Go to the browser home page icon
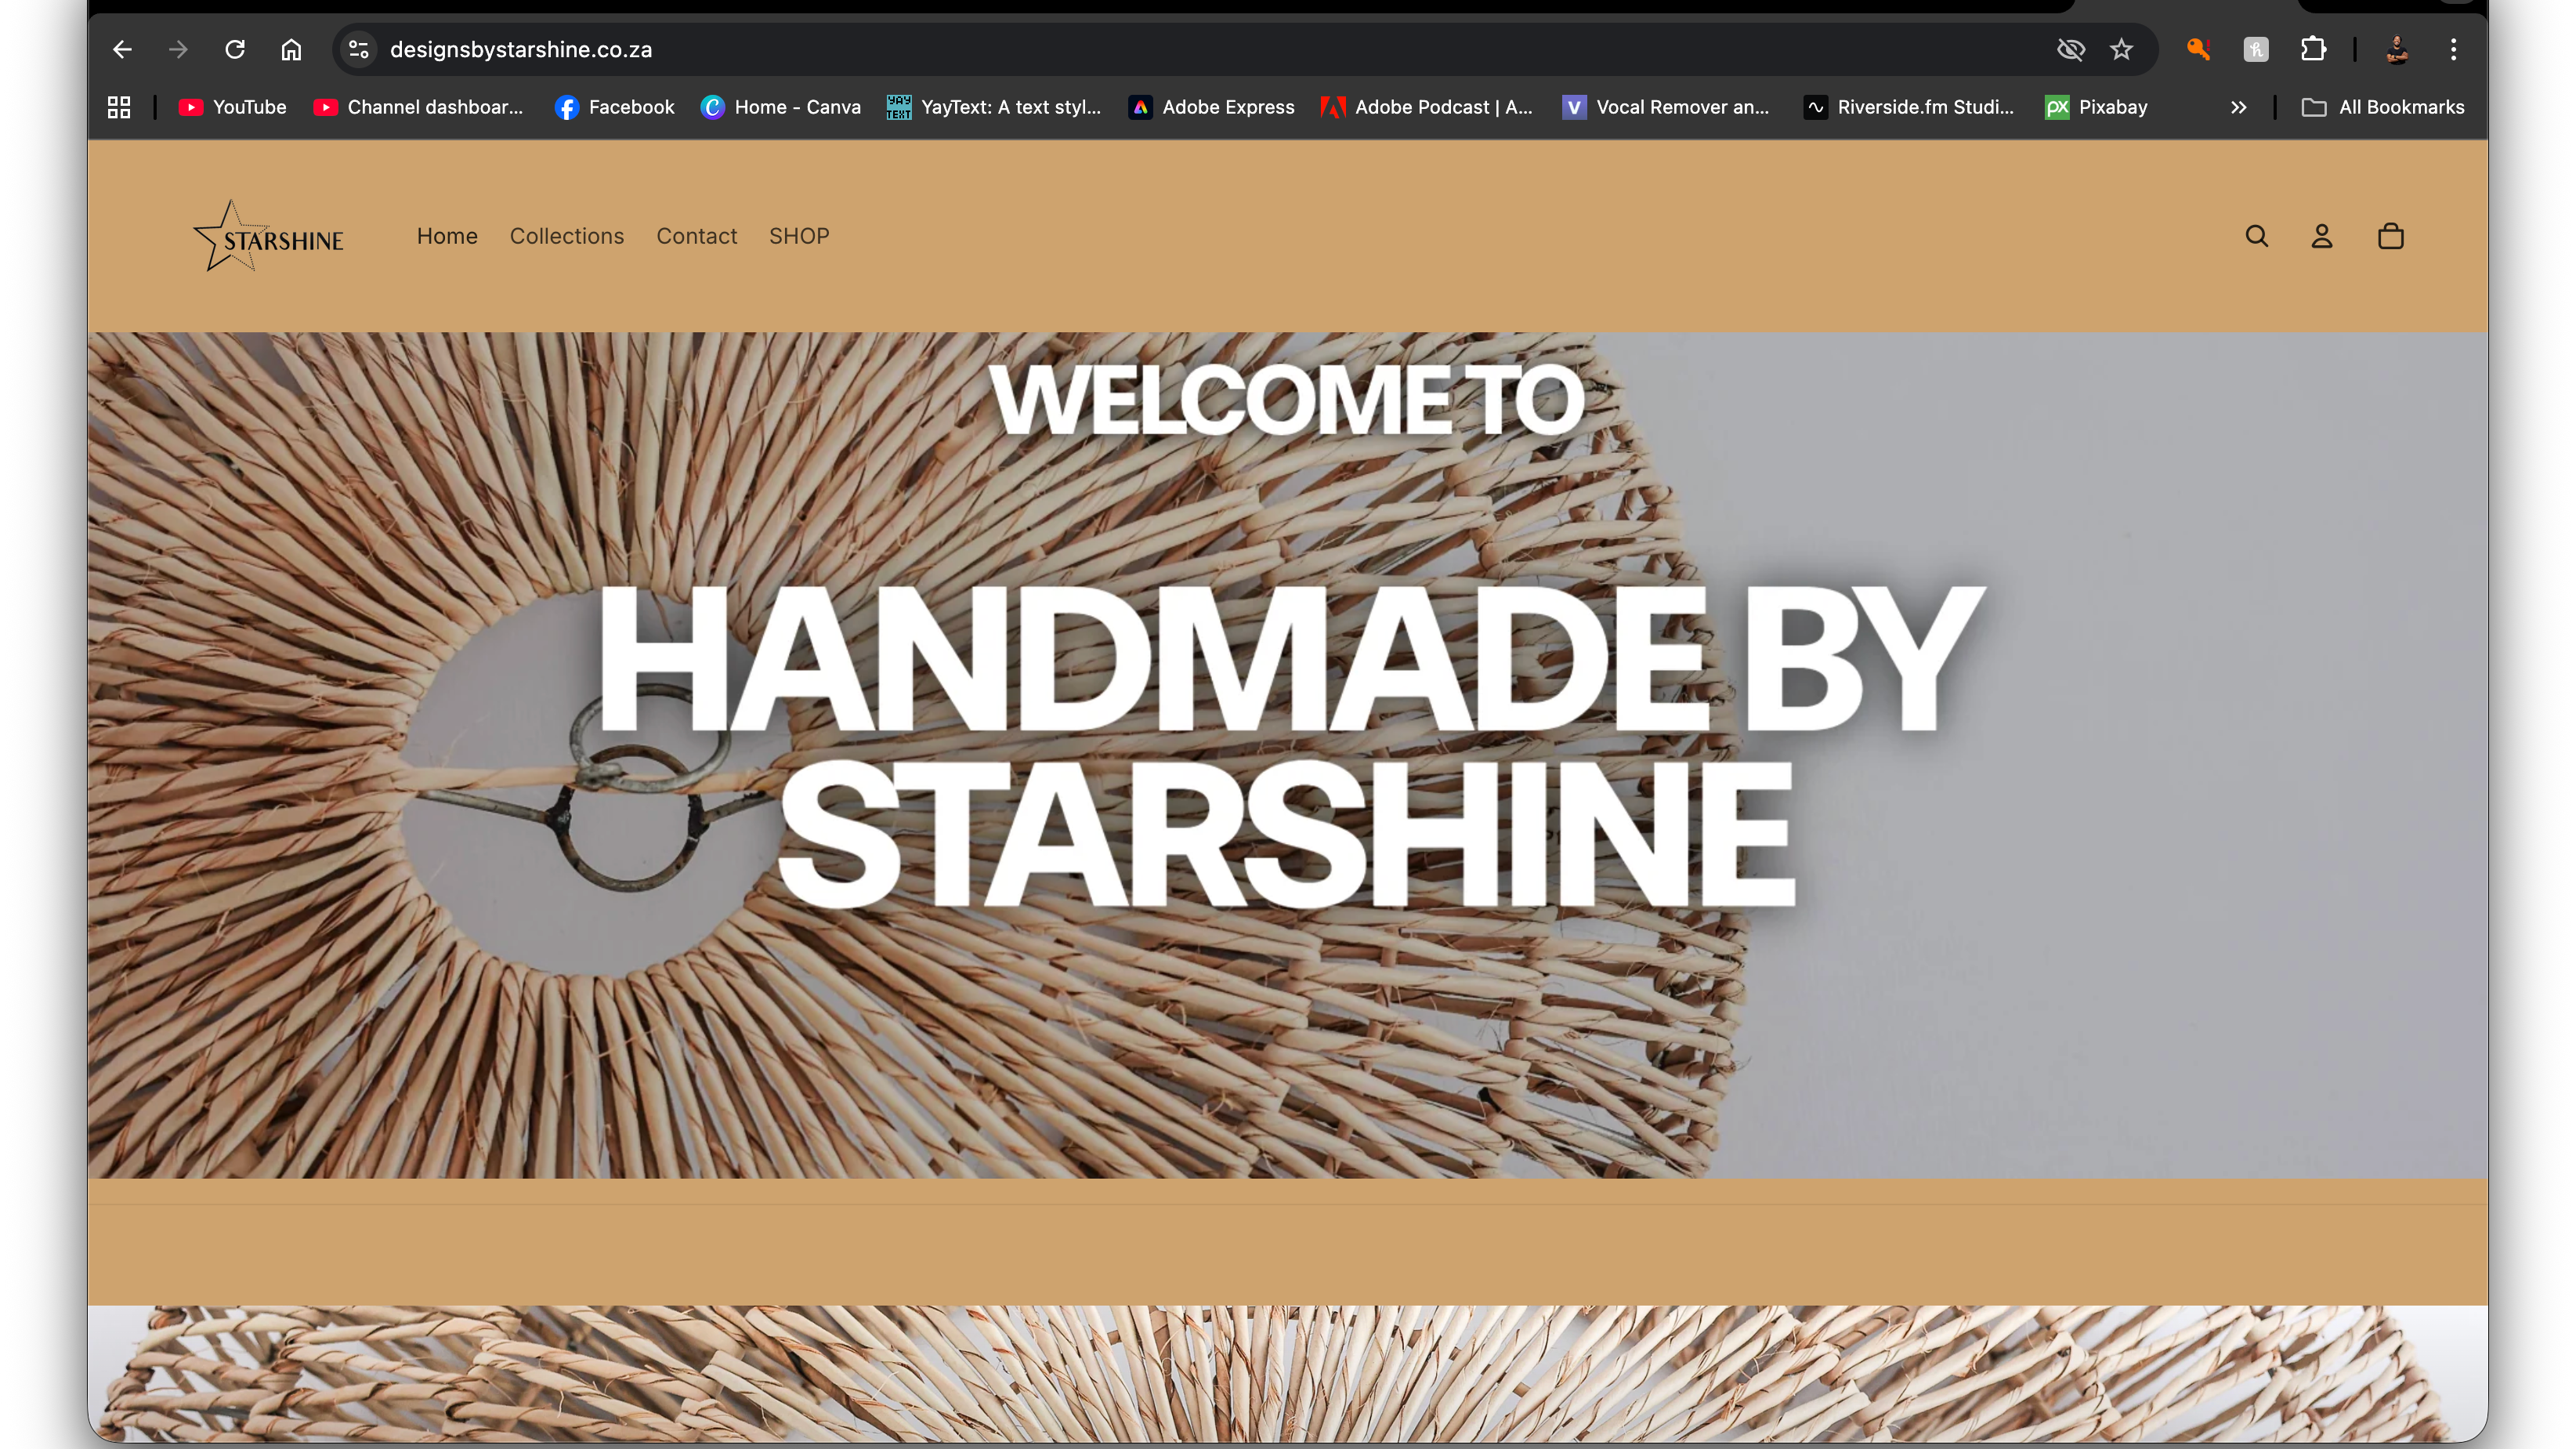This screenshot has width=2576, height=1449. pyautogui.click(x=291, y=49)
